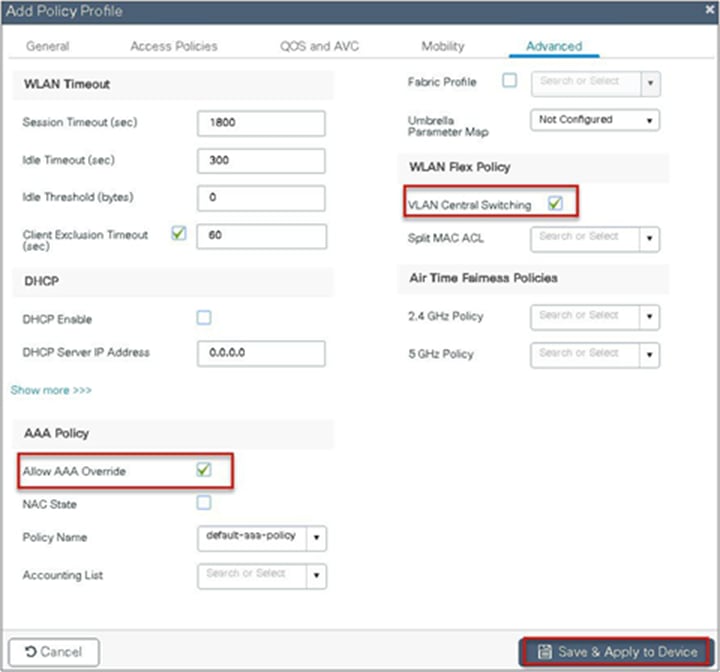Click the Session Timeout field
The width and height of the screenshot is (720, 672).
coord(261,123)
